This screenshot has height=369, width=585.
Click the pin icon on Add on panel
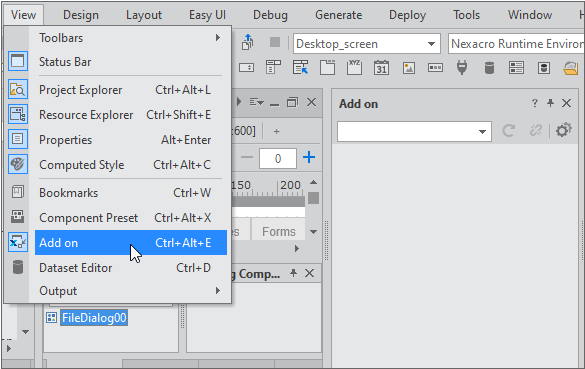pos(550,103)
